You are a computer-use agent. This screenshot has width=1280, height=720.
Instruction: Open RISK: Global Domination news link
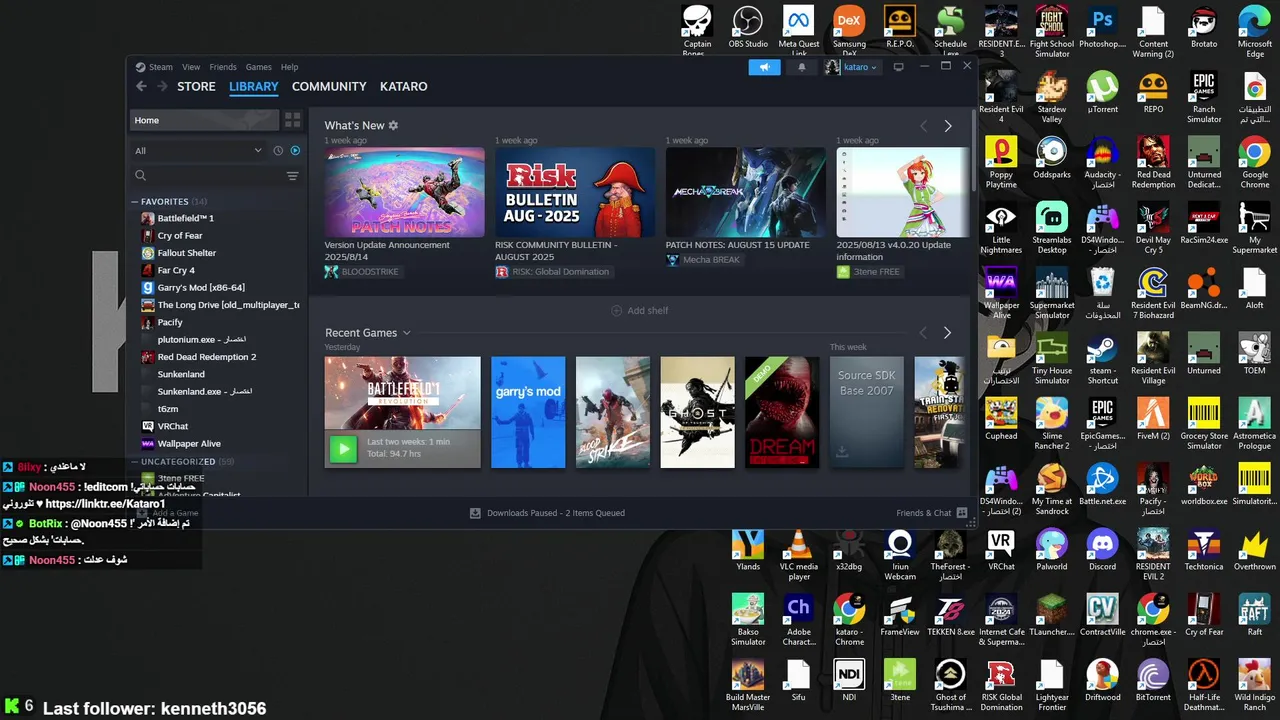[552, 272]
